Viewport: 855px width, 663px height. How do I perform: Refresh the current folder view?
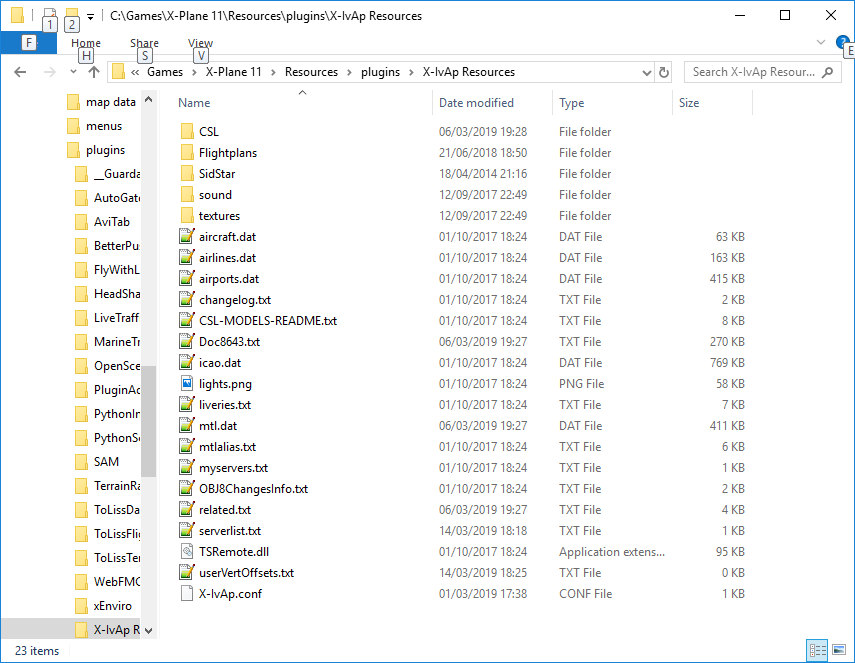pos(664,72)
